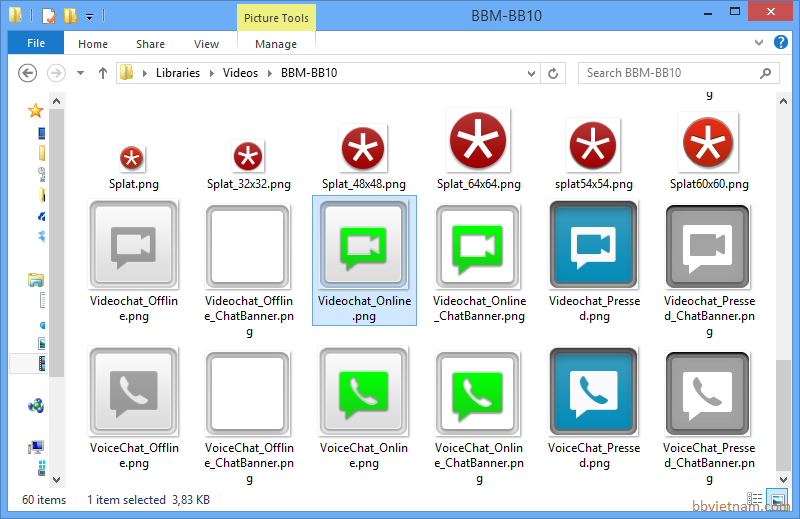Viewport: 800px width, 519px height.
Task: Open the Customize Quick Access Toolbar dropdown
Action: pyautogui.click(x=89, y=17)
